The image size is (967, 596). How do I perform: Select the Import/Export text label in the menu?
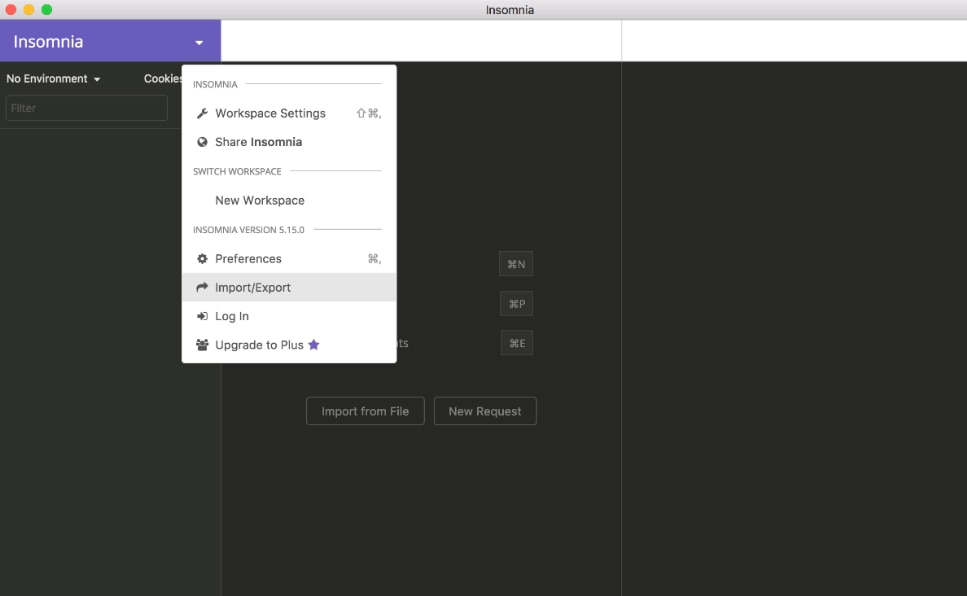pyautogui.click(x=253, y=288)
